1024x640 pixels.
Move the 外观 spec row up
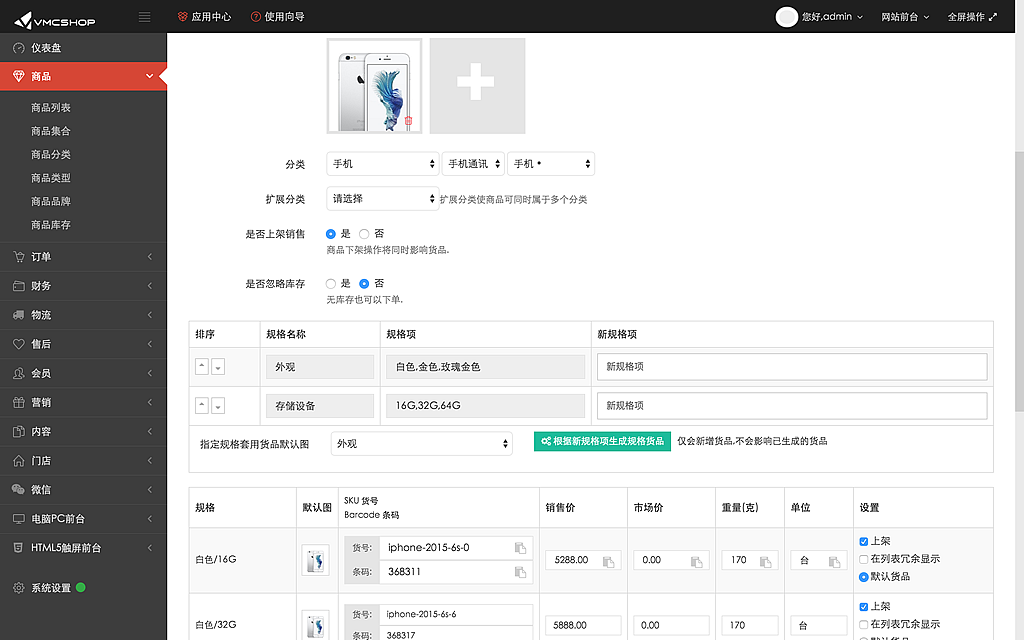coord(202,367)
